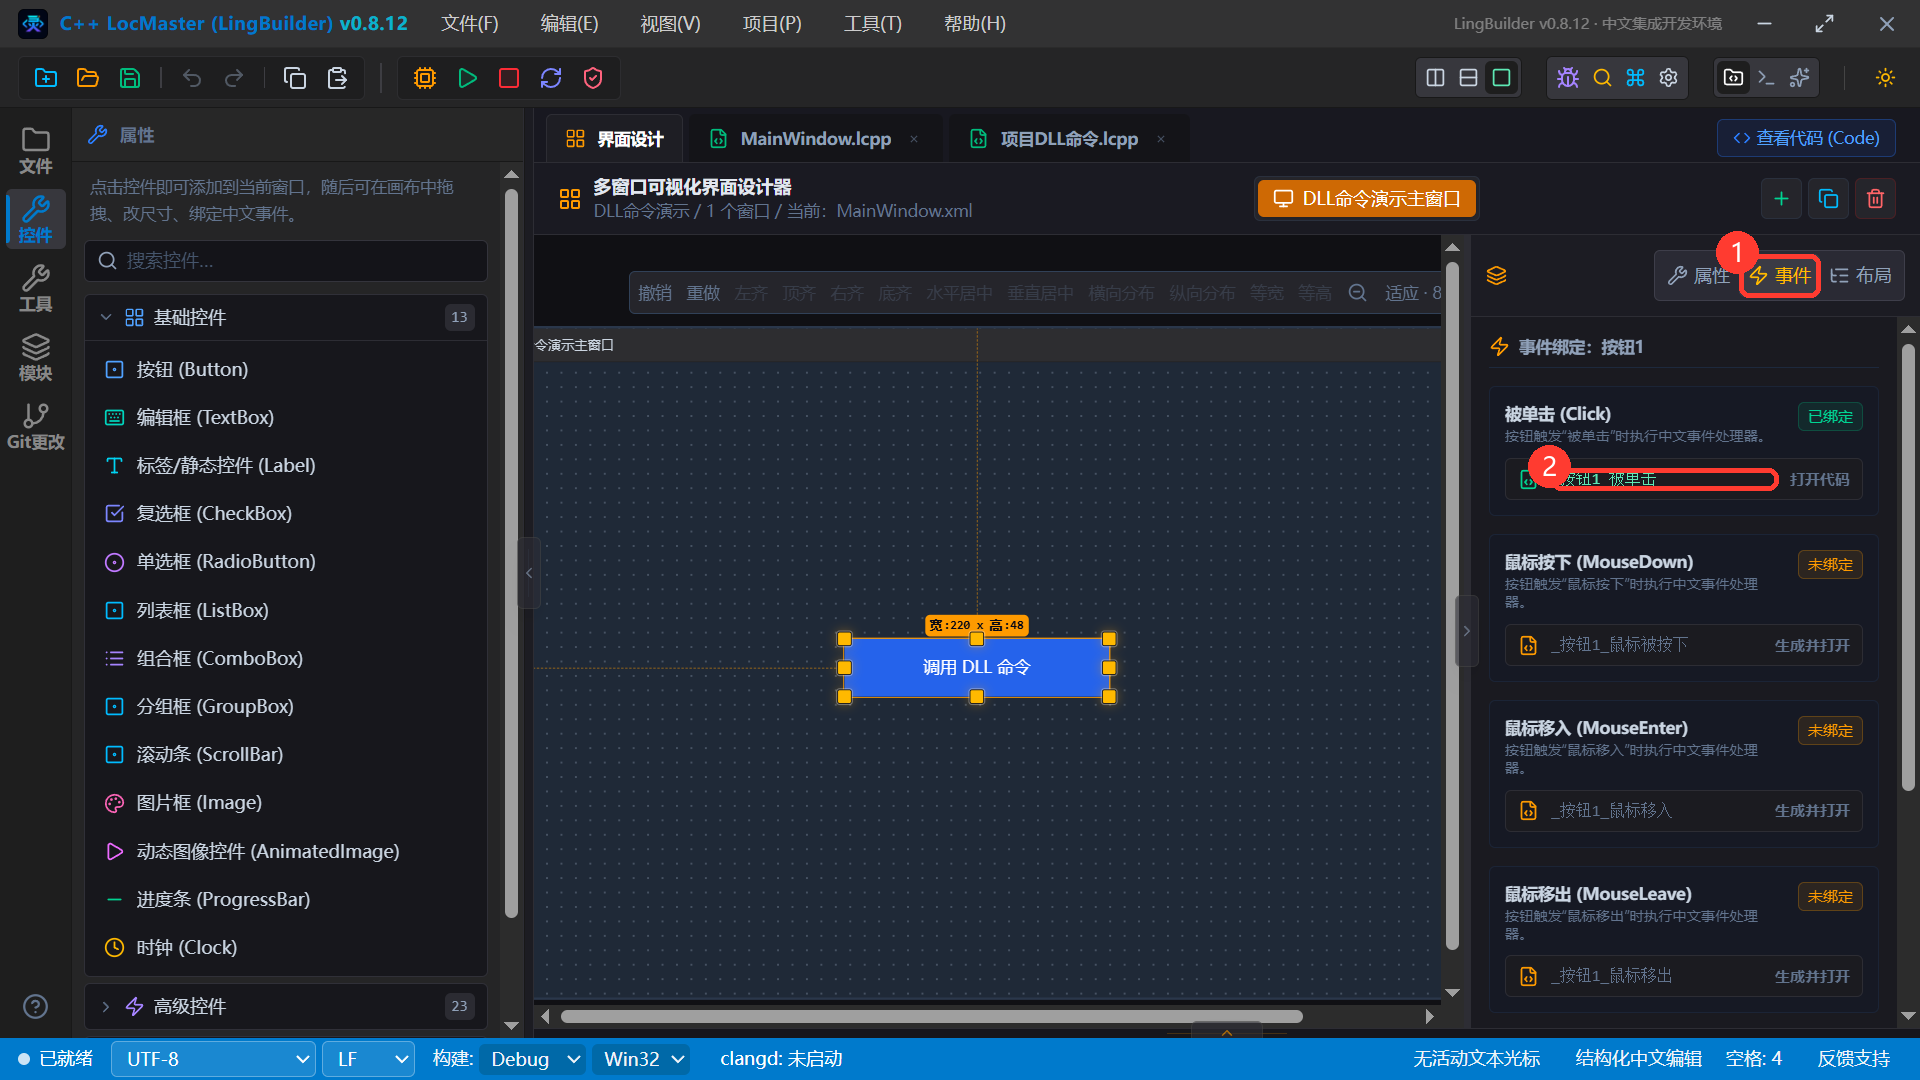Click in the 搜索控件 search field
Image resolution: width=1920 pixels, height=1080 pixels.
click(286, 261)
